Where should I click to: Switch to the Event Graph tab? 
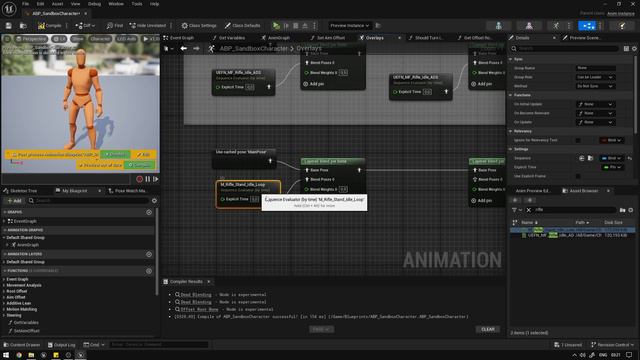click(182, 38)
